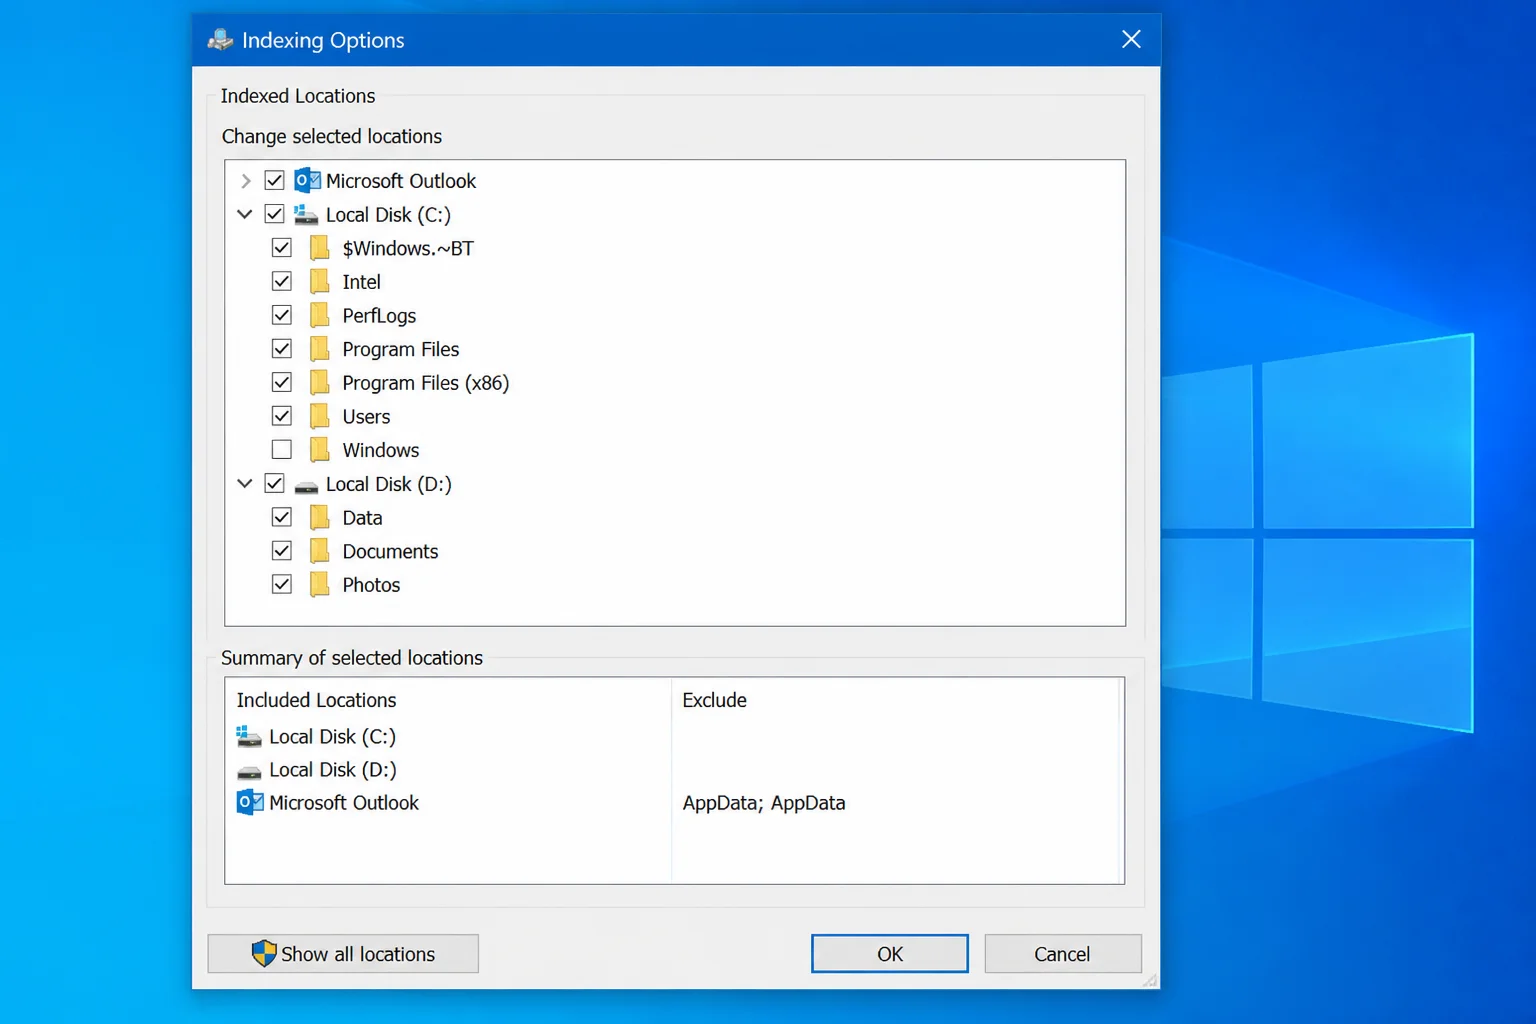
Task: Click the Local Disk (D:) drive icon in the tree
Action: tap(306, 487)
